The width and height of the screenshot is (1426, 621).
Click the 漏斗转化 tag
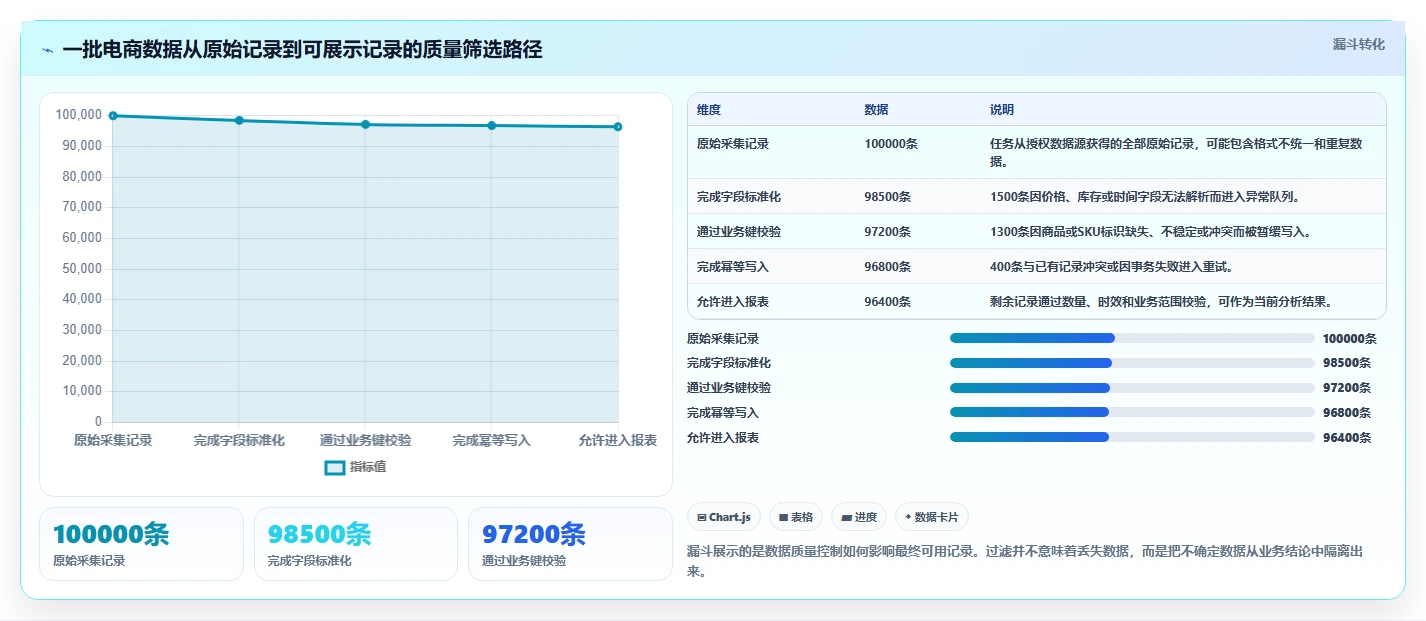1359,44
